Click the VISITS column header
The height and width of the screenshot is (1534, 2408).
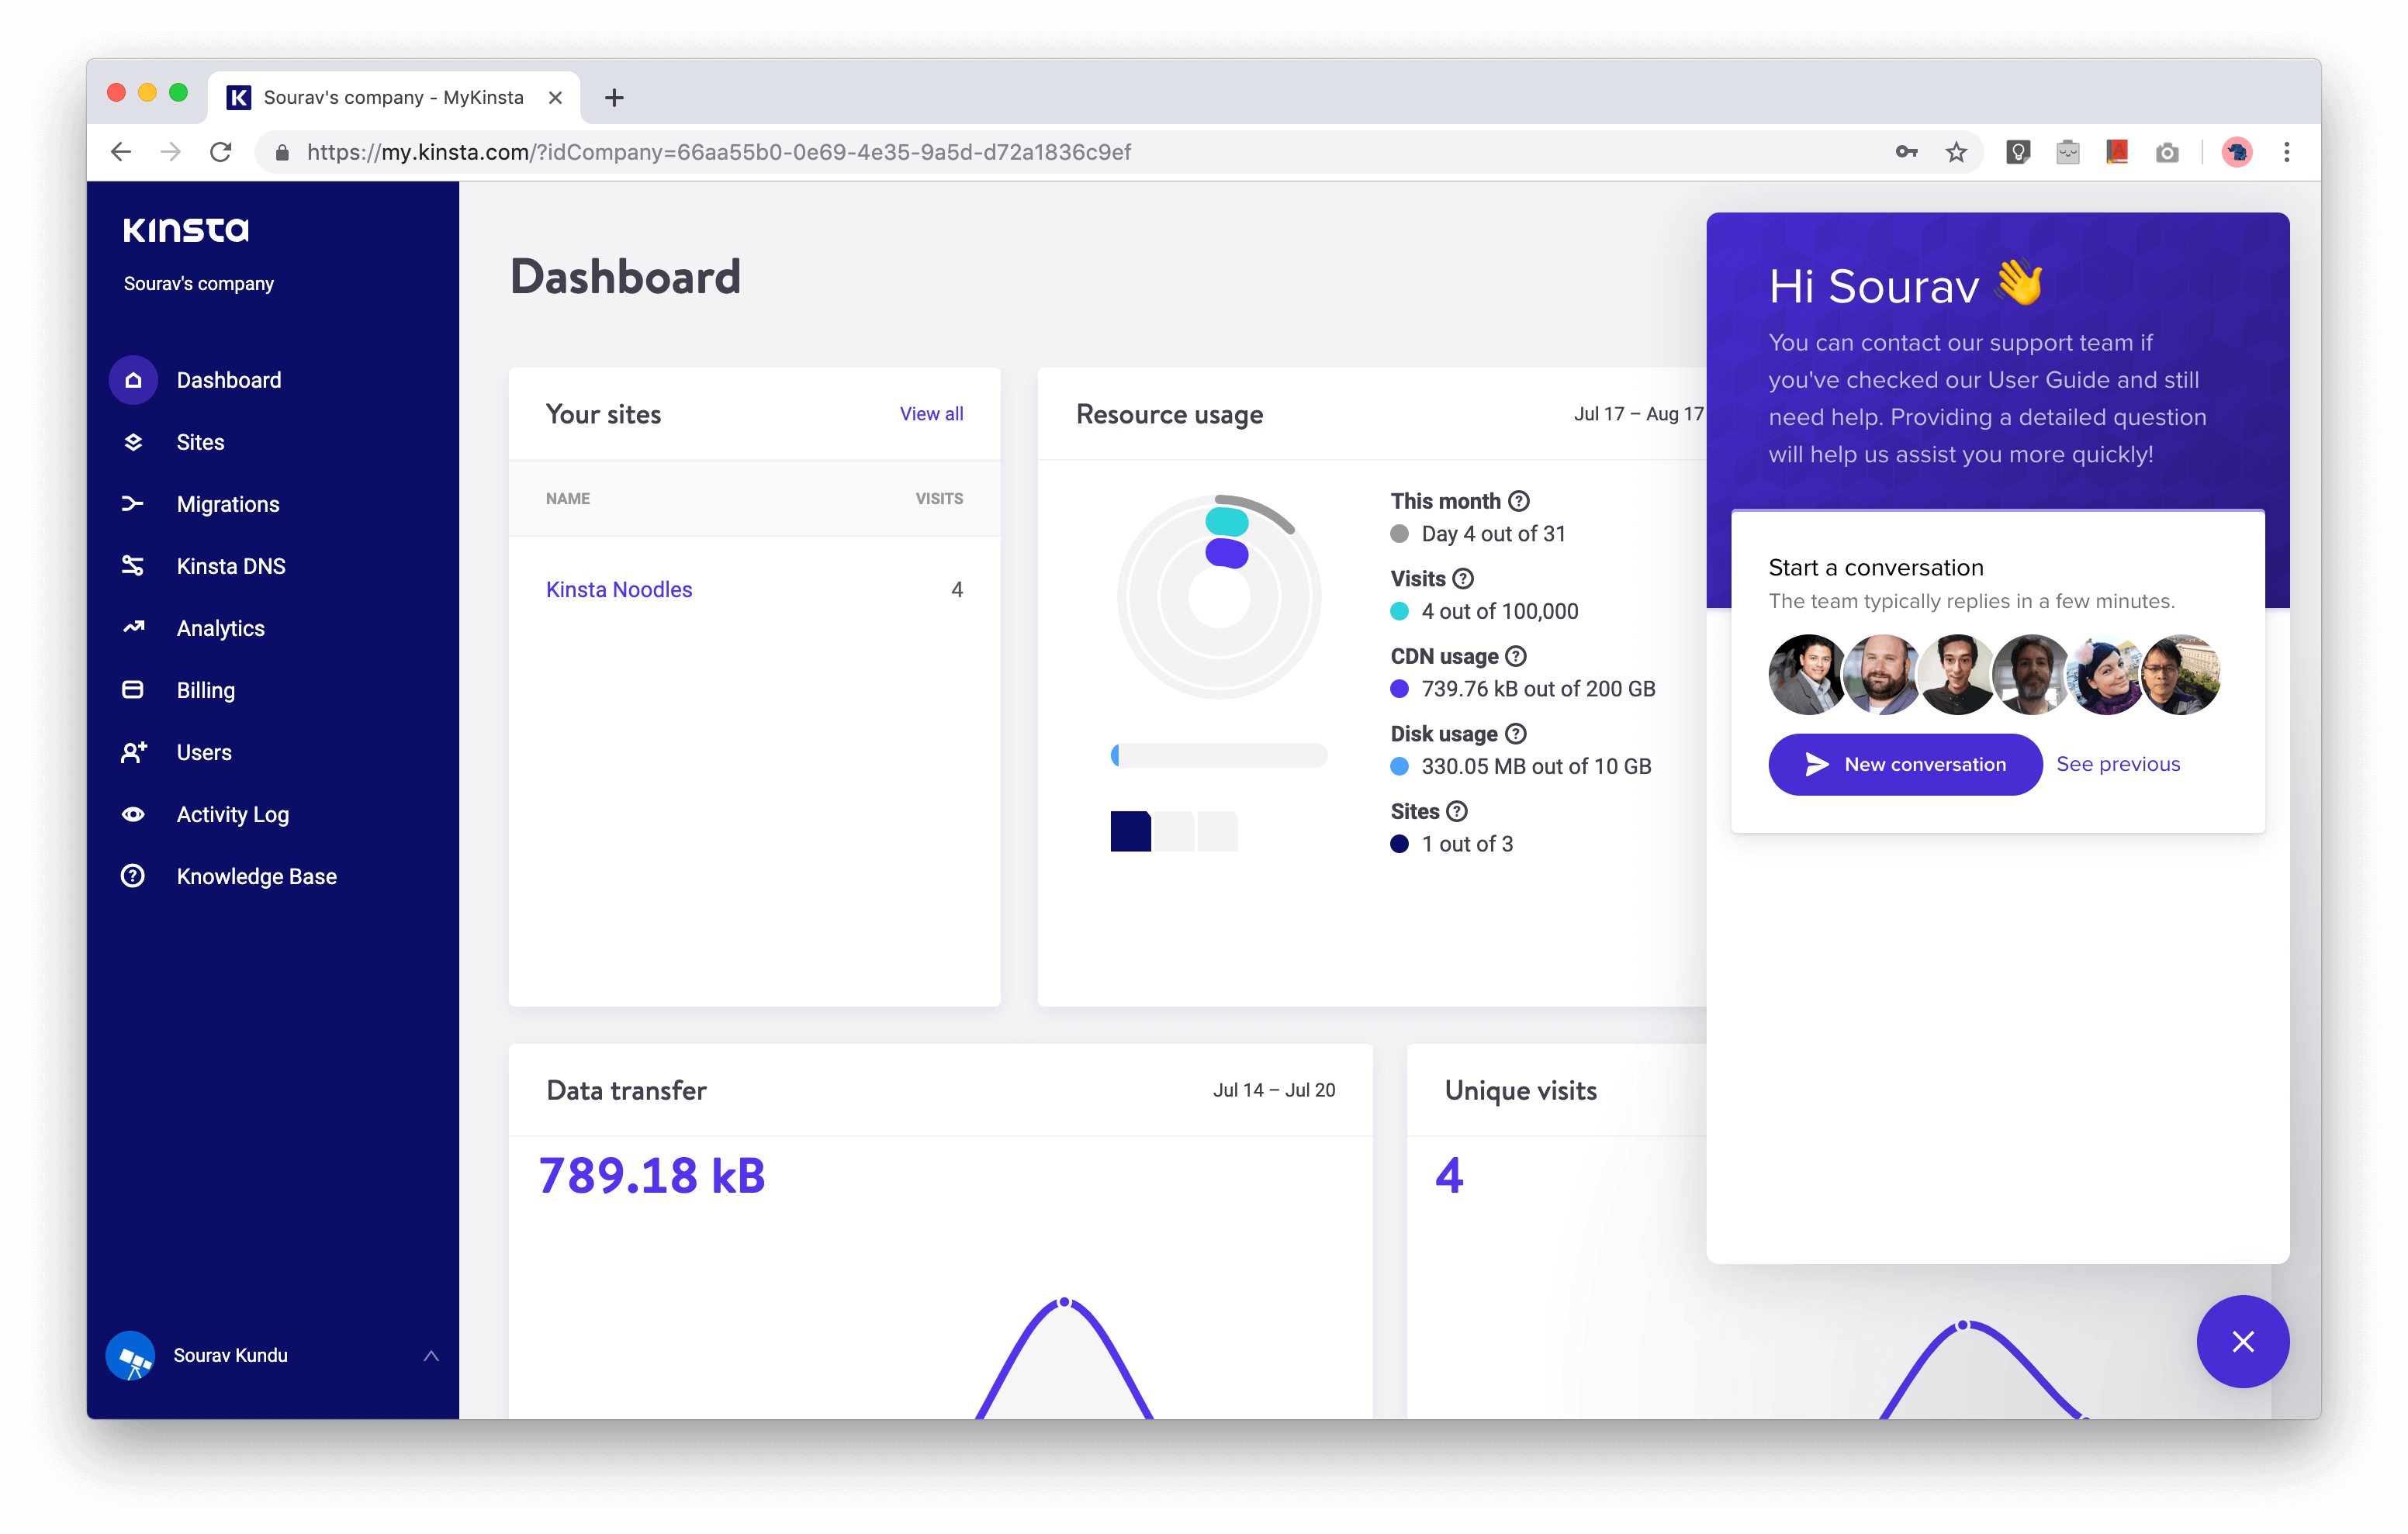click(939, 499)
